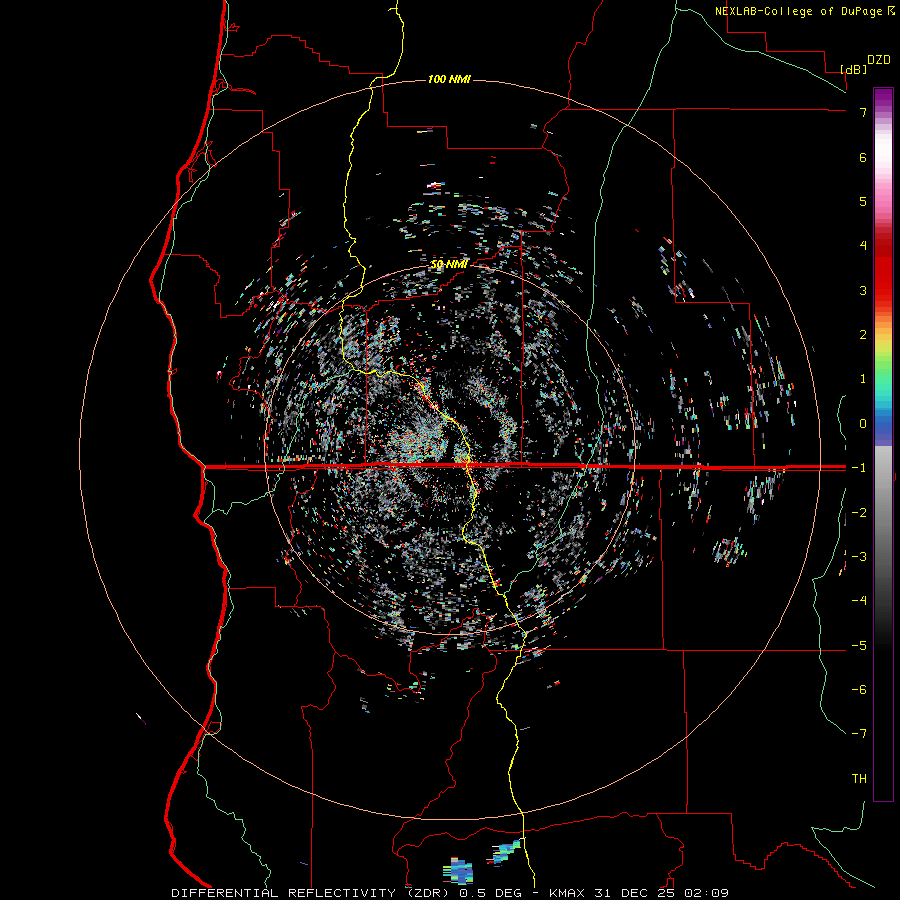
Task: Click the purple top of the color bar
Action: tap(883, 96)
